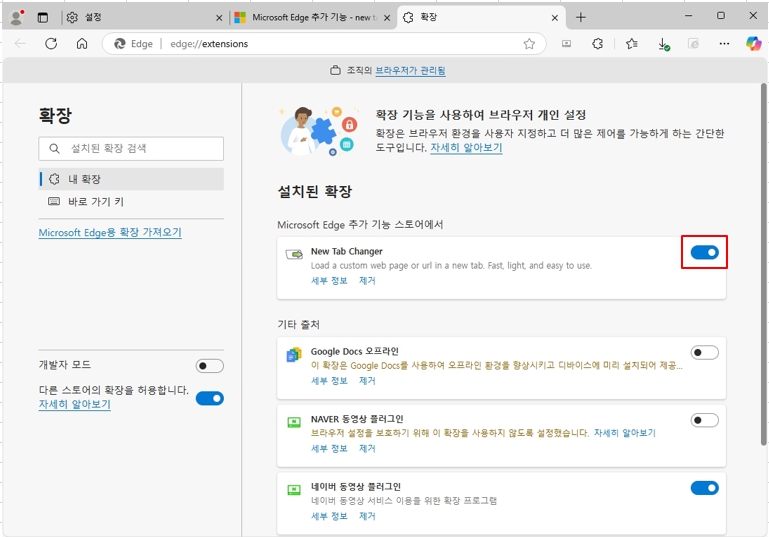Select 내 확장 in sidebar
This screenshot has height=537, width=769.
pyautogui.click(x=131, y=179)
